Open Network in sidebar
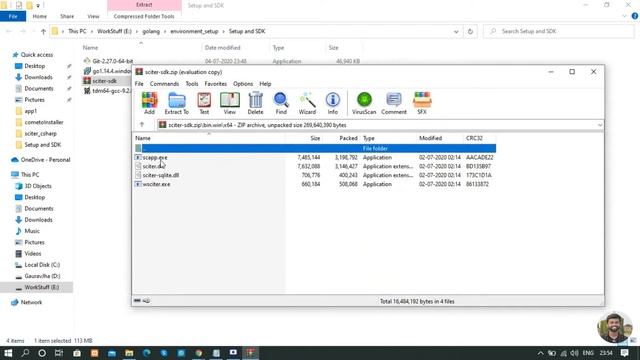The height and width of the screenshot is (360, 640). [31, 302]
